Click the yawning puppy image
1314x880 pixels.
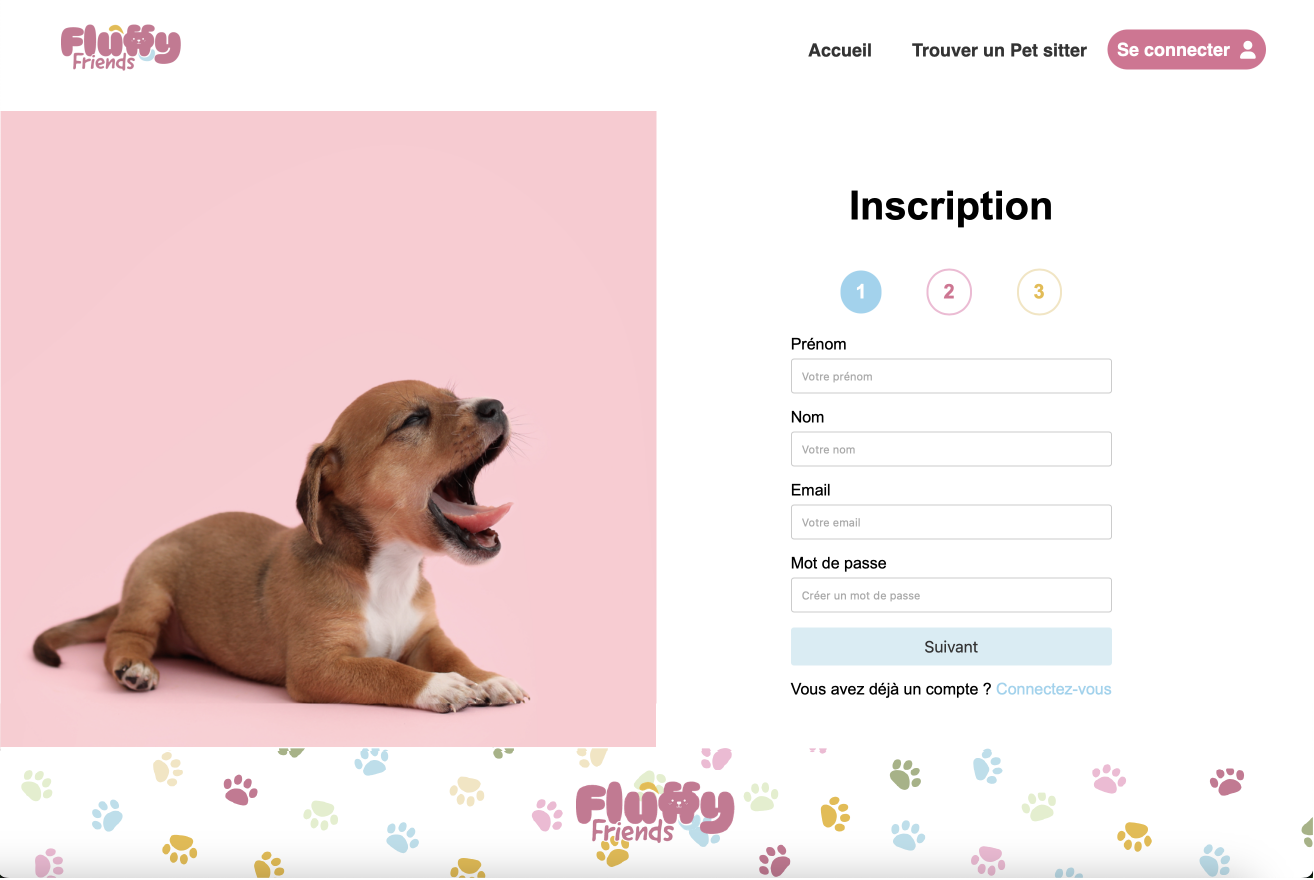click(328, 429)
